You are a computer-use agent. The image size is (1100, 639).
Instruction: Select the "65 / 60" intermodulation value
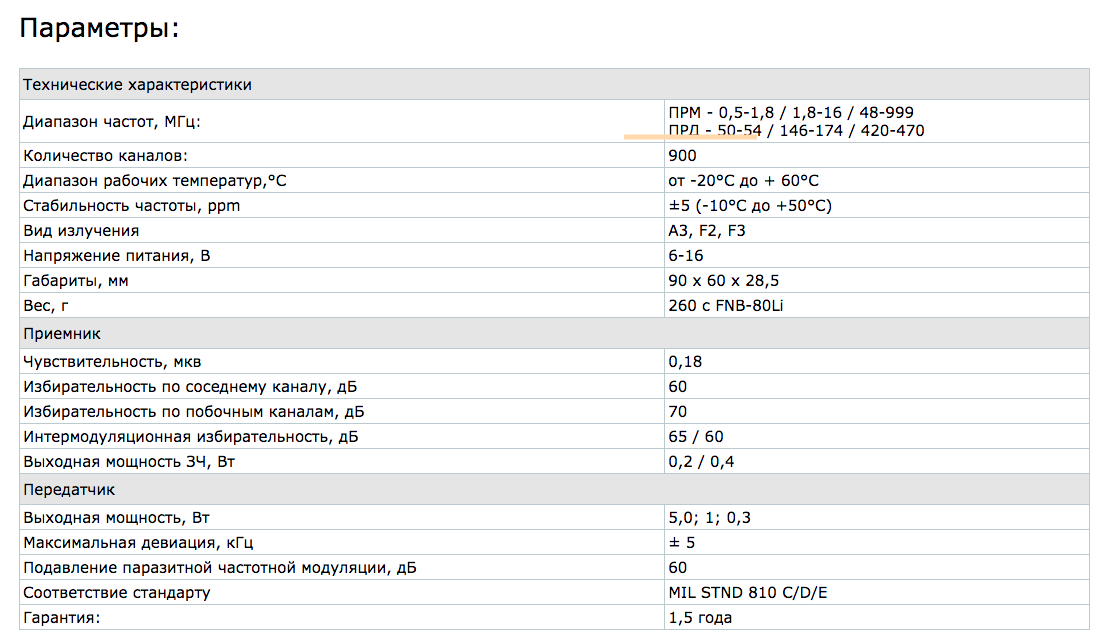695,436
